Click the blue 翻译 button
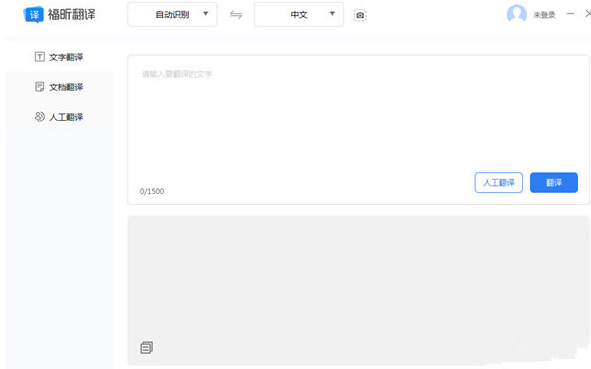 554,182
